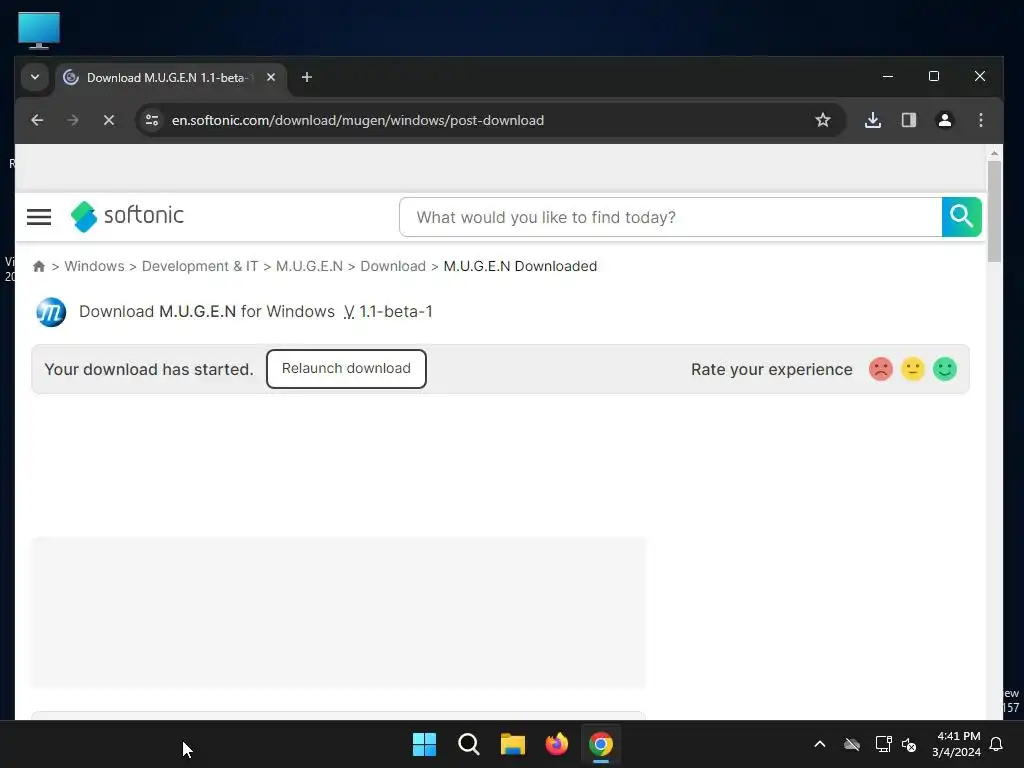Show hidden system tray icons
Viewport: 1024px width, 768px height.
(x=820, y=744)
